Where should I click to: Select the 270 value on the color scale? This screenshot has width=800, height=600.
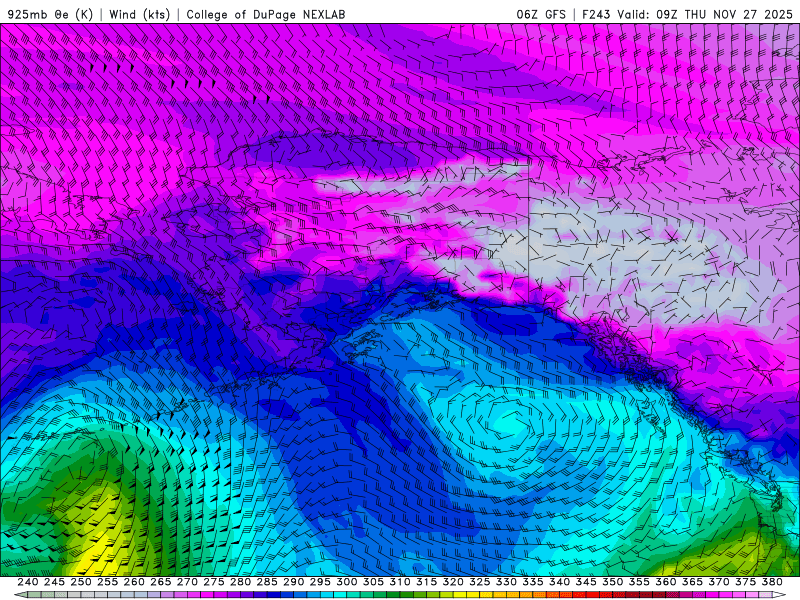click(x=187, y=582)
